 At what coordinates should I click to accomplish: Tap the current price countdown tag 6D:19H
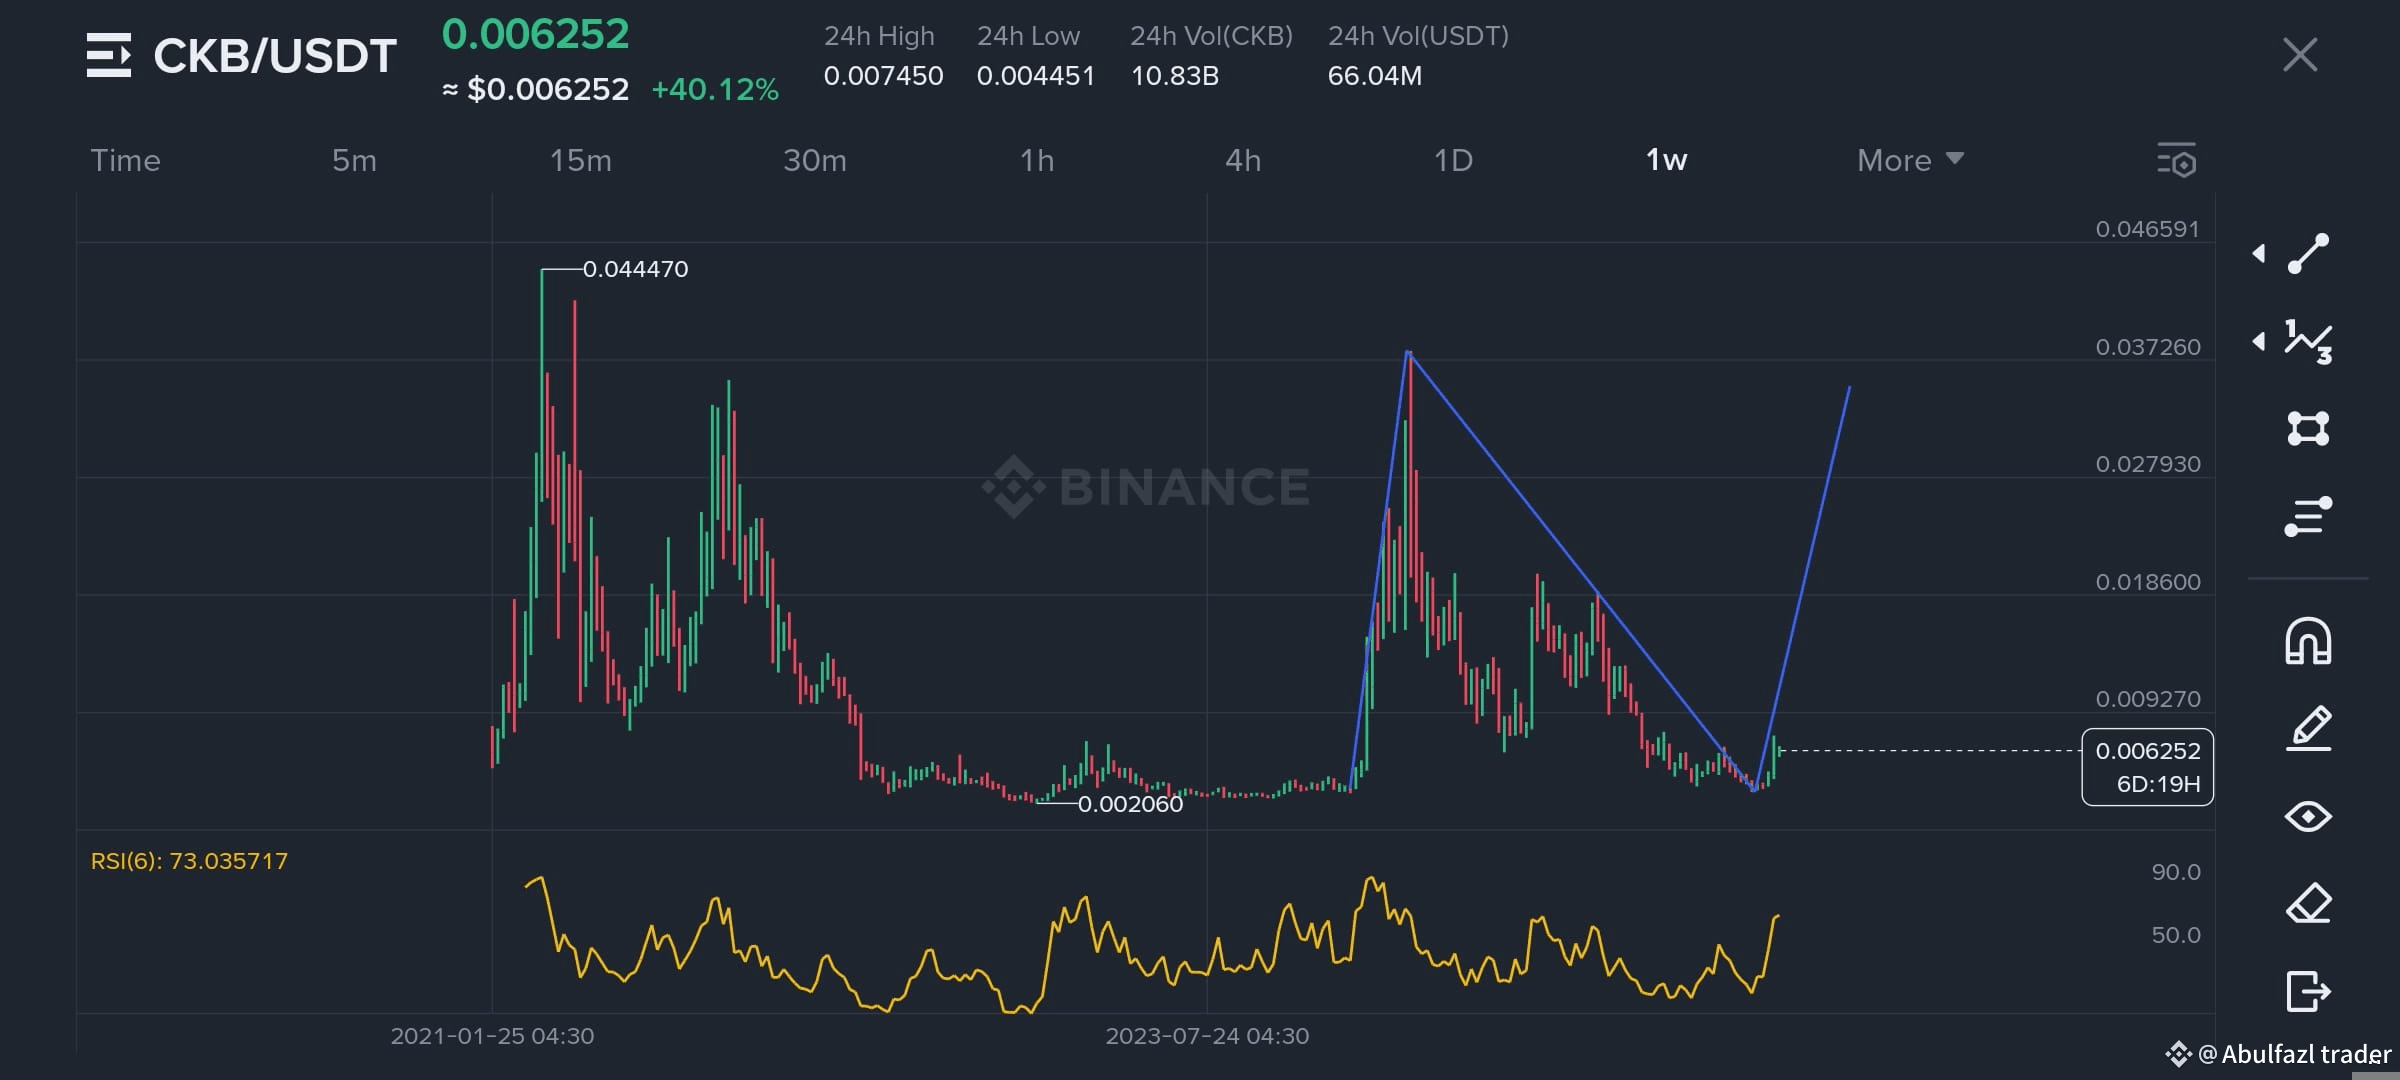(2148, 767)
